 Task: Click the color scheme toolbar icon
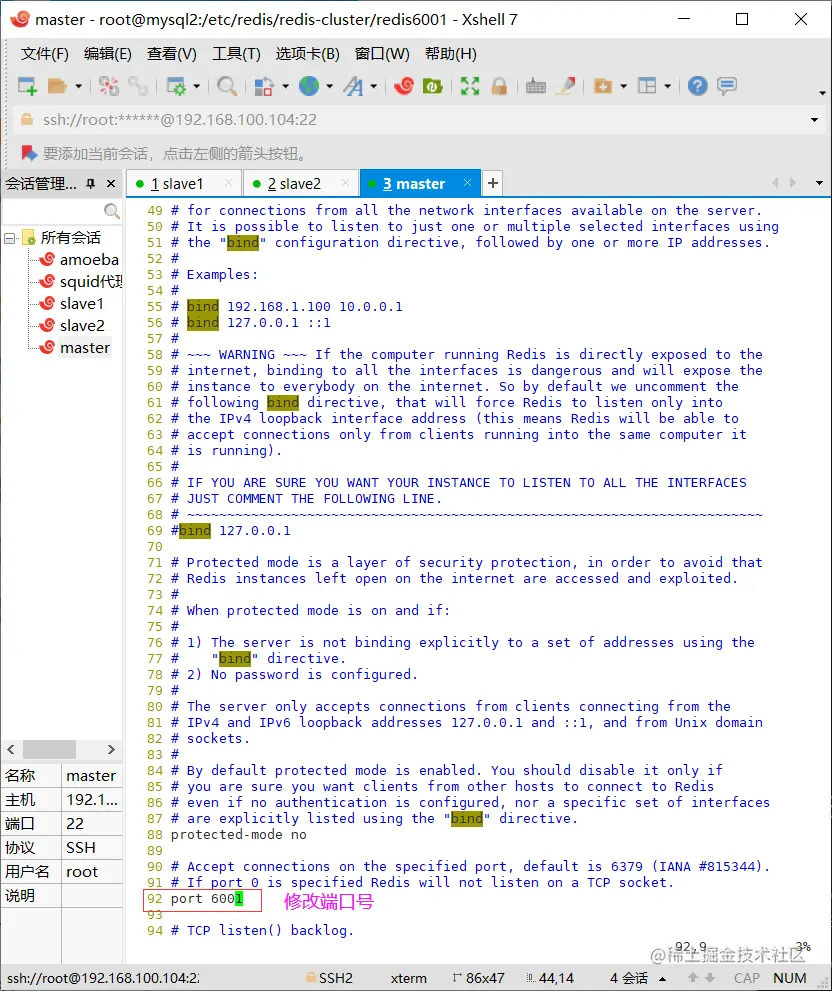pyautogui.click(x=264, y=86)
